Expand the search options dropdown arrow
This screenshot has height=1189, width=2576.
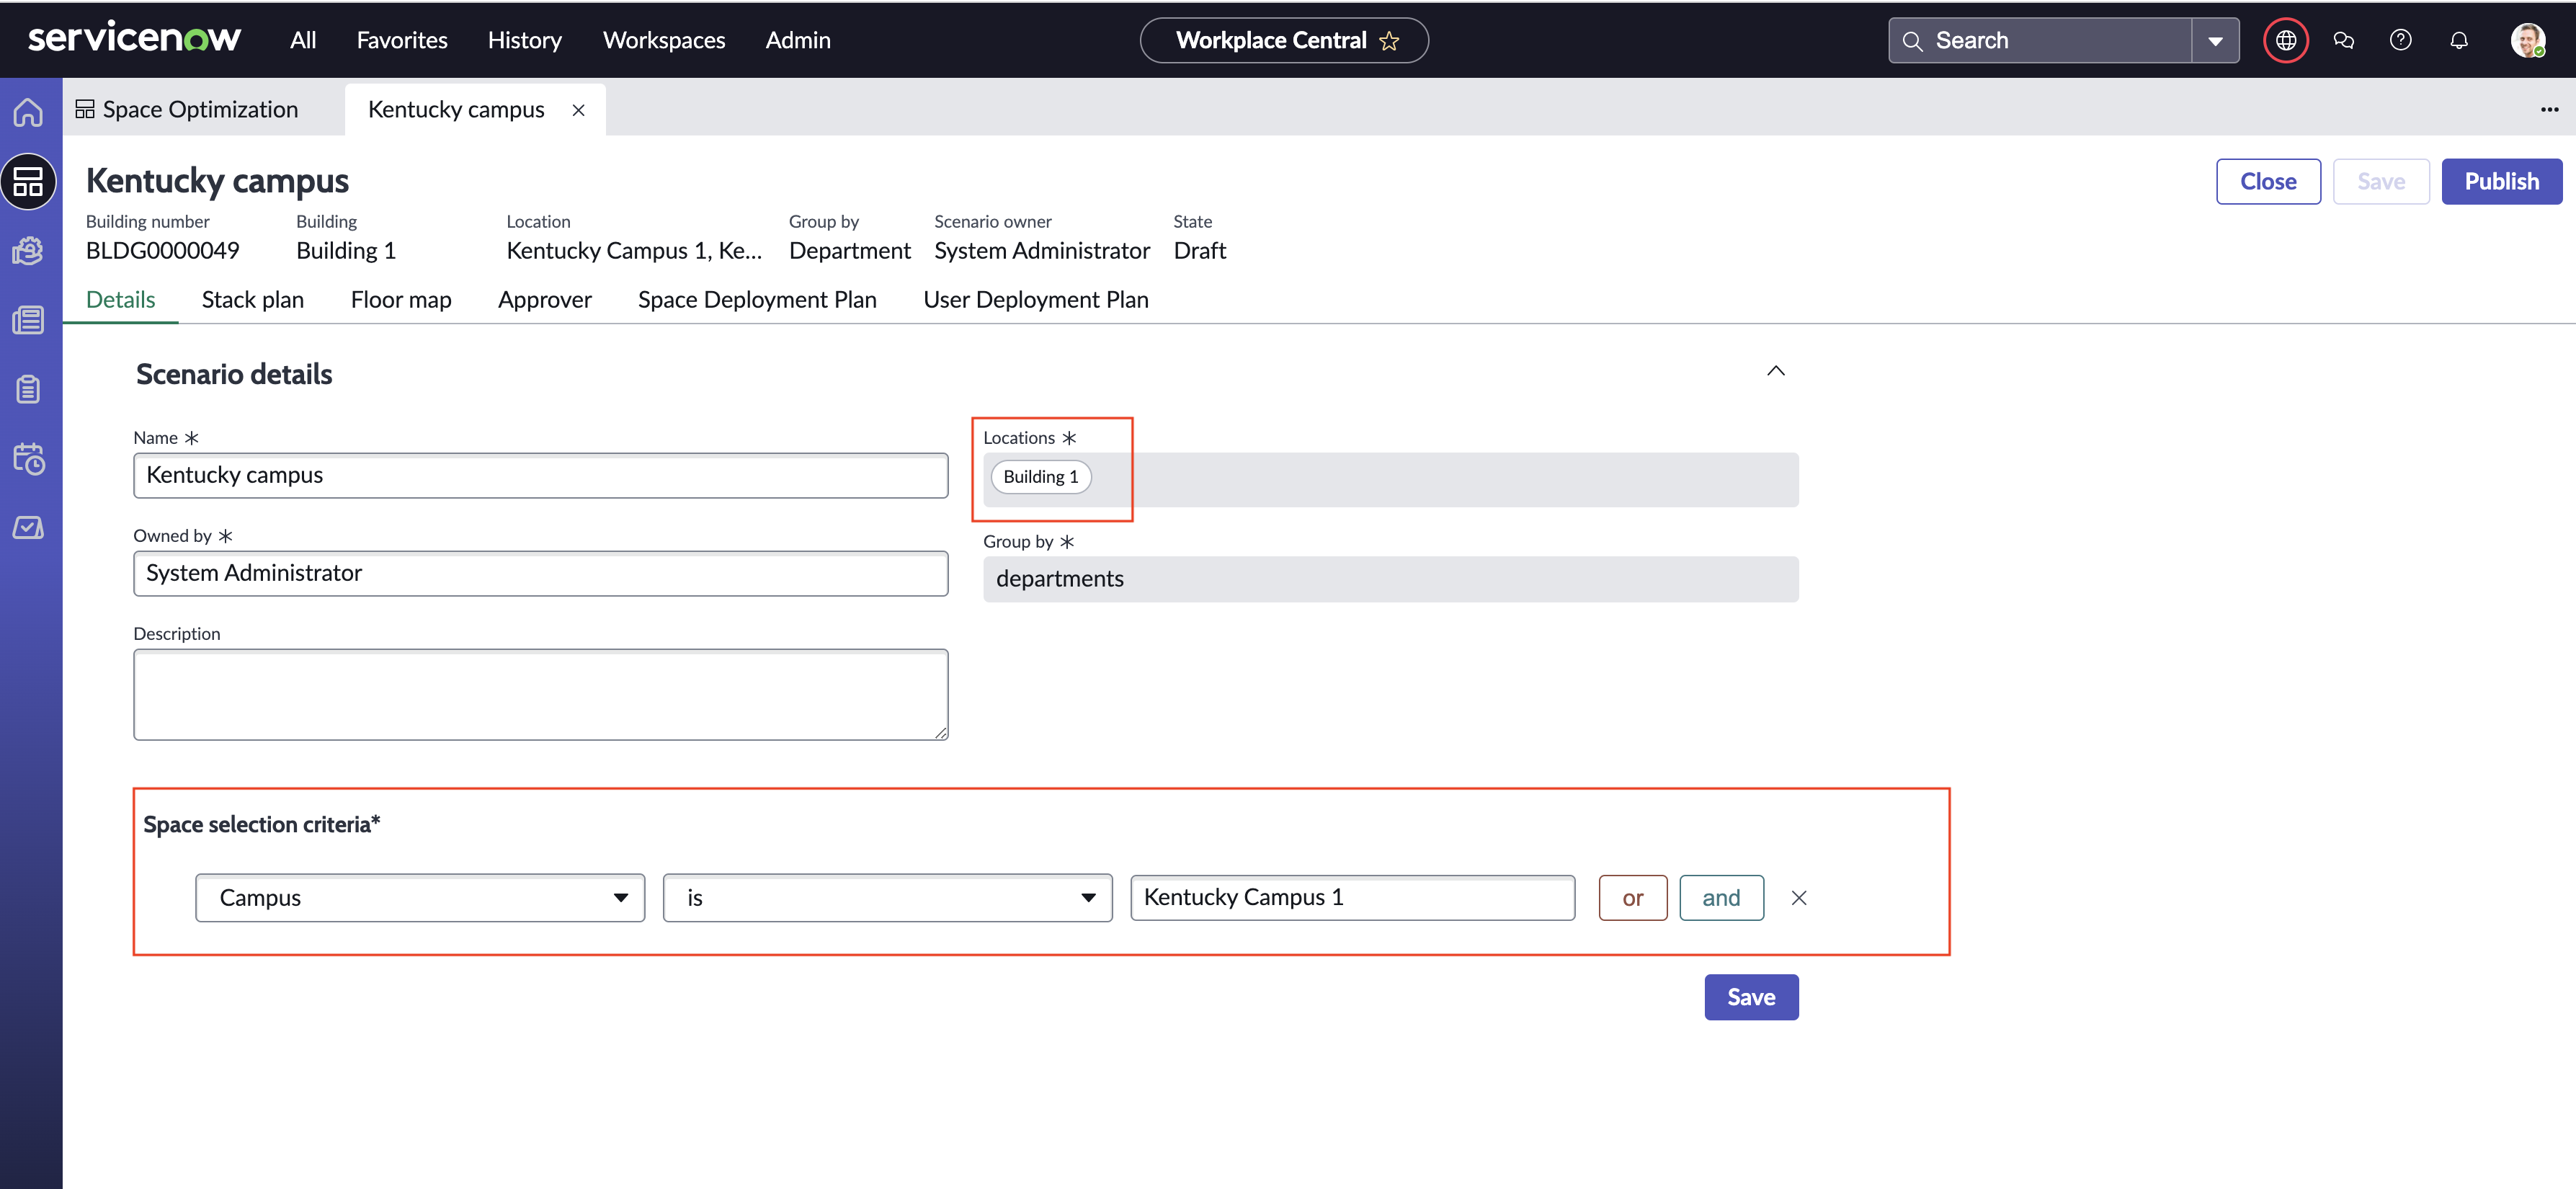coord(2215,41)
